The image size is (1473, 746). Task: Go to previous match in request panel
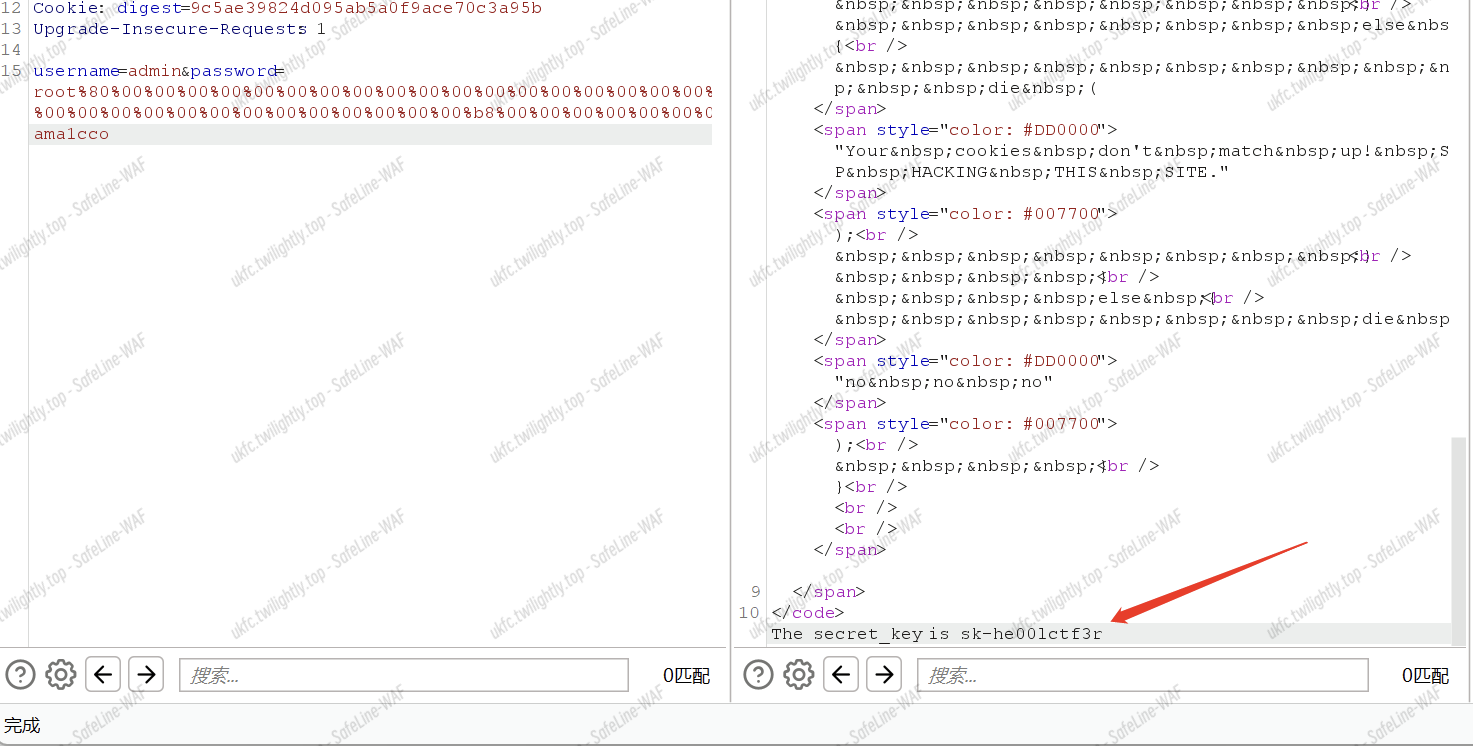104,675
